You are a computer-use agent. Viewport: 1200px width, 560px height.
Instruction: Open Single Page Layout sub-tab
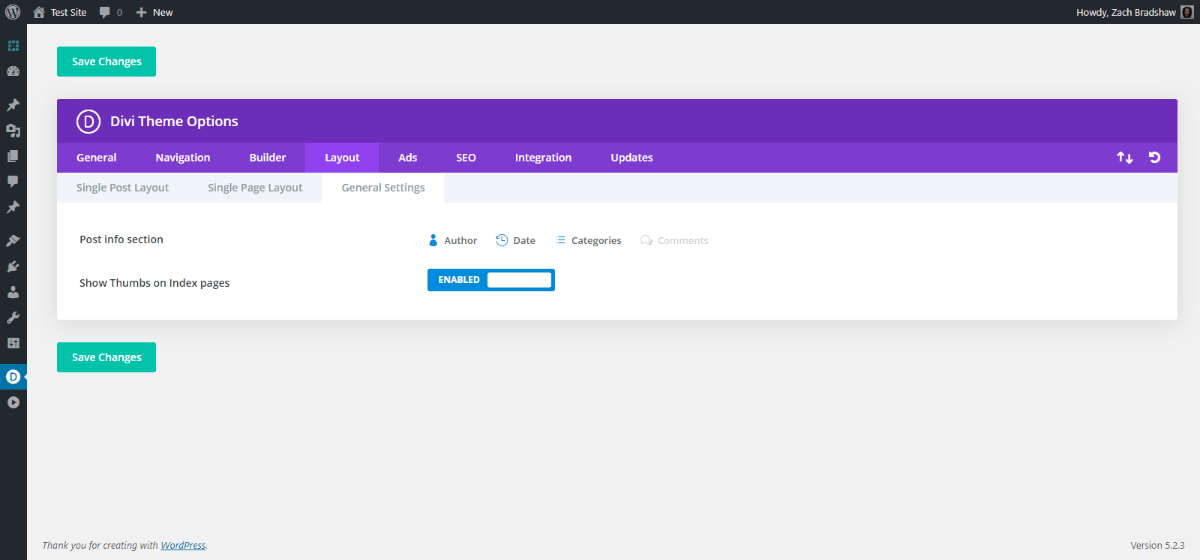tap(255, 188)
